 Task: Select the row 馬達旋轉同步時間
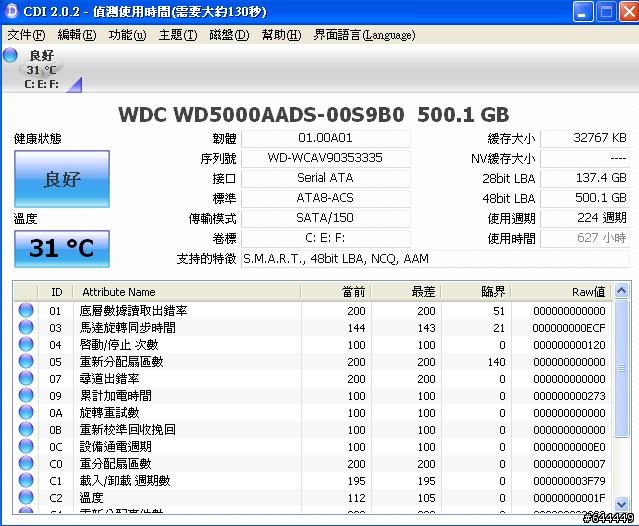click(313, 328)
